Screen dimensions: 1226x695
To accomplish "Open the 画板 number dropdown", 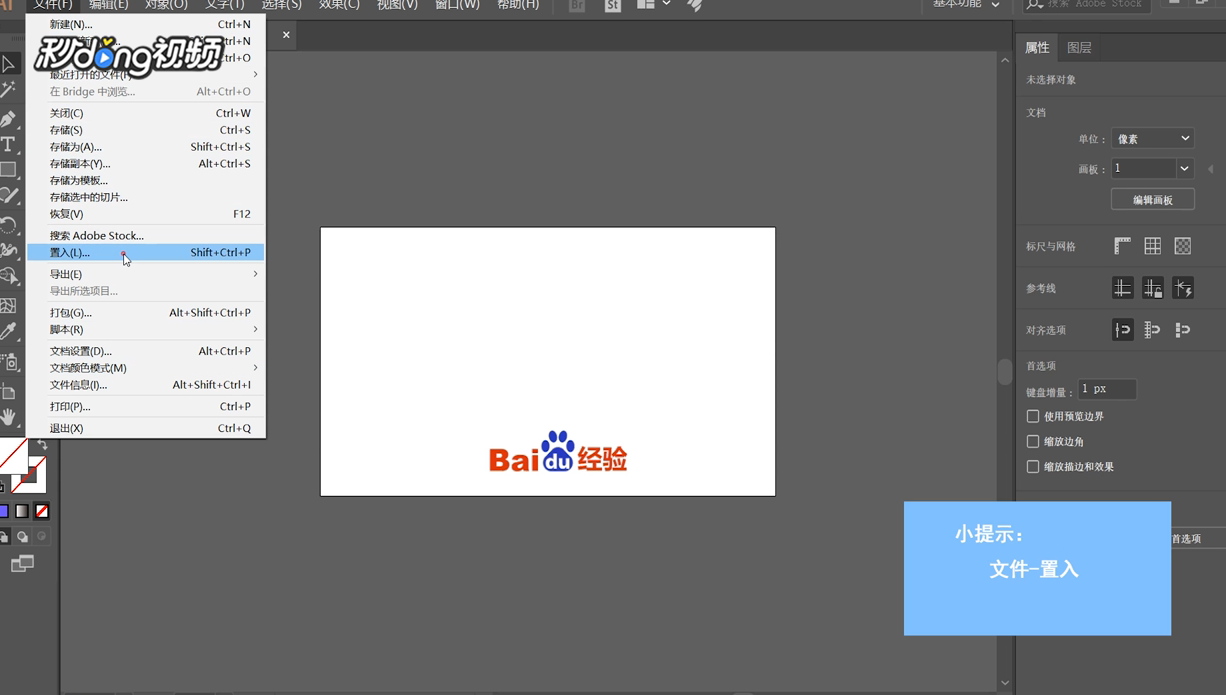I will 1184,168.
